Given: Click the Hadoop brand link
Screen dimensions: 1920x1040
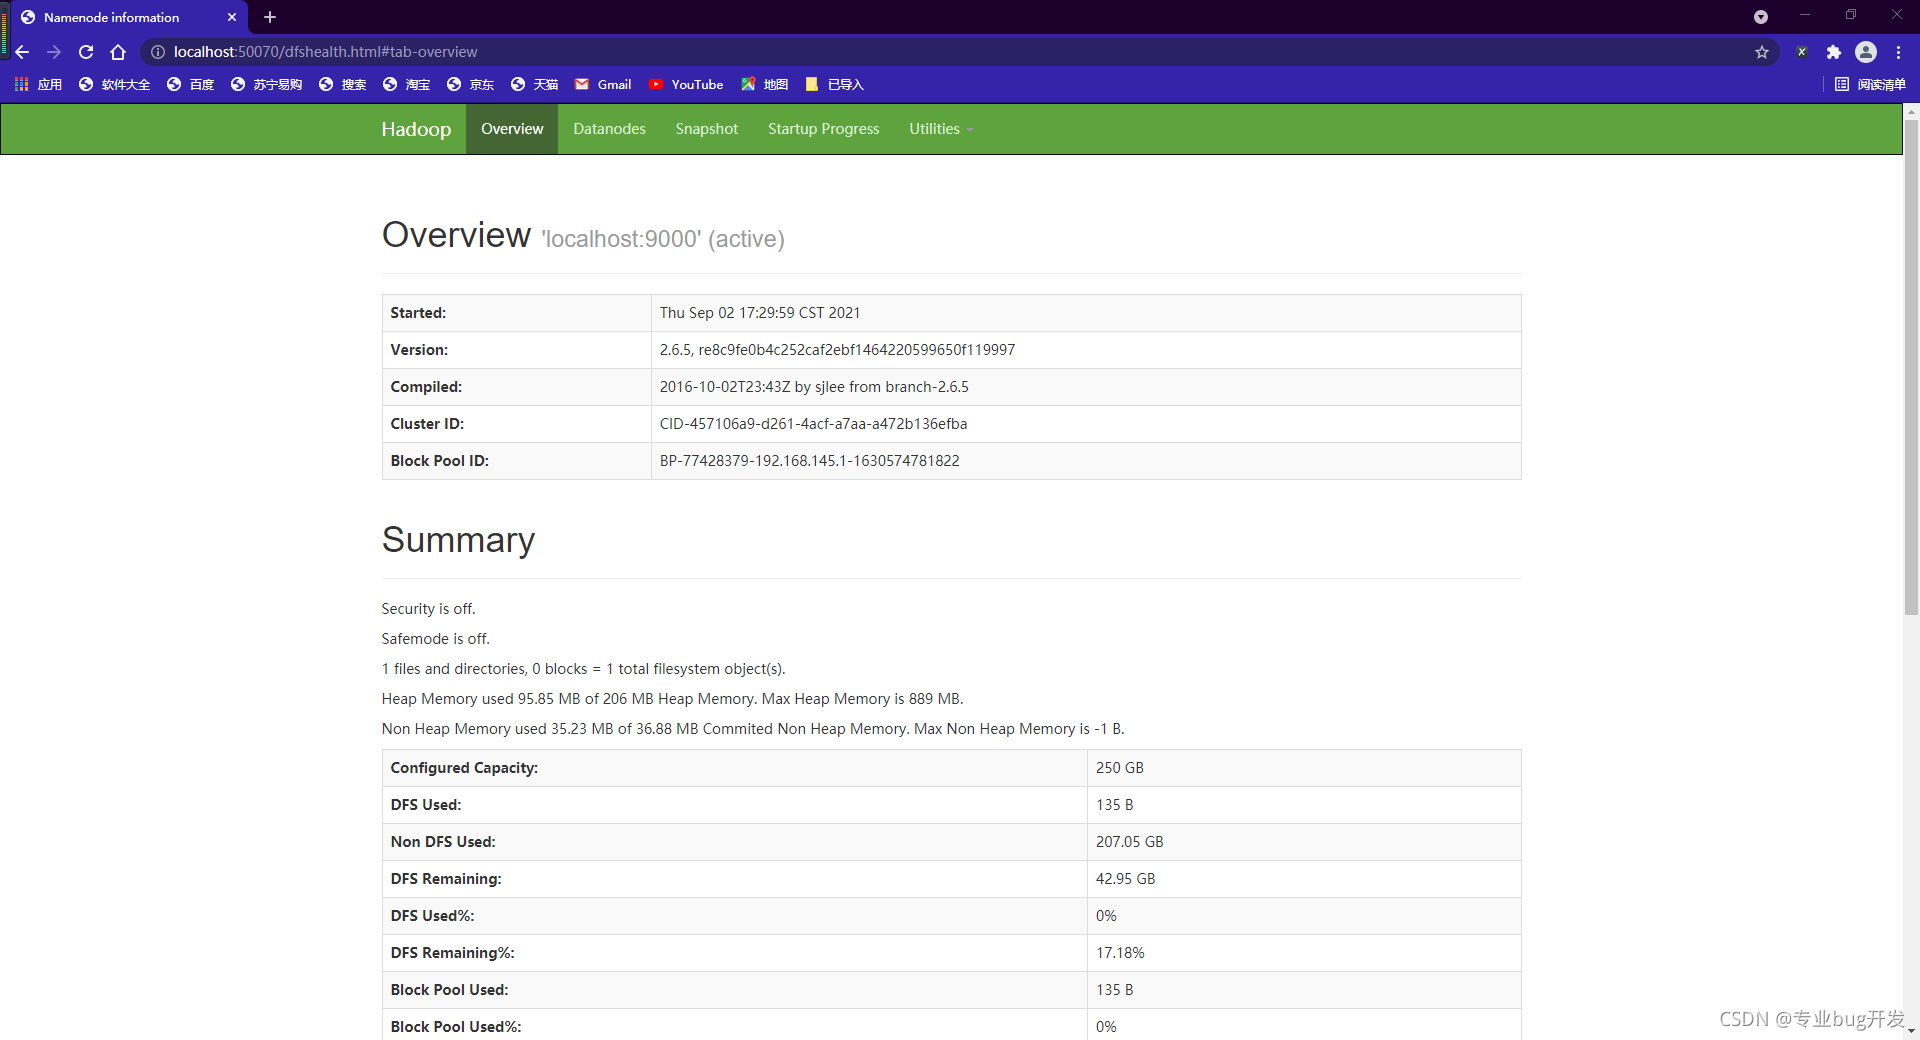Looking at the screenshot, I should 416,129.
